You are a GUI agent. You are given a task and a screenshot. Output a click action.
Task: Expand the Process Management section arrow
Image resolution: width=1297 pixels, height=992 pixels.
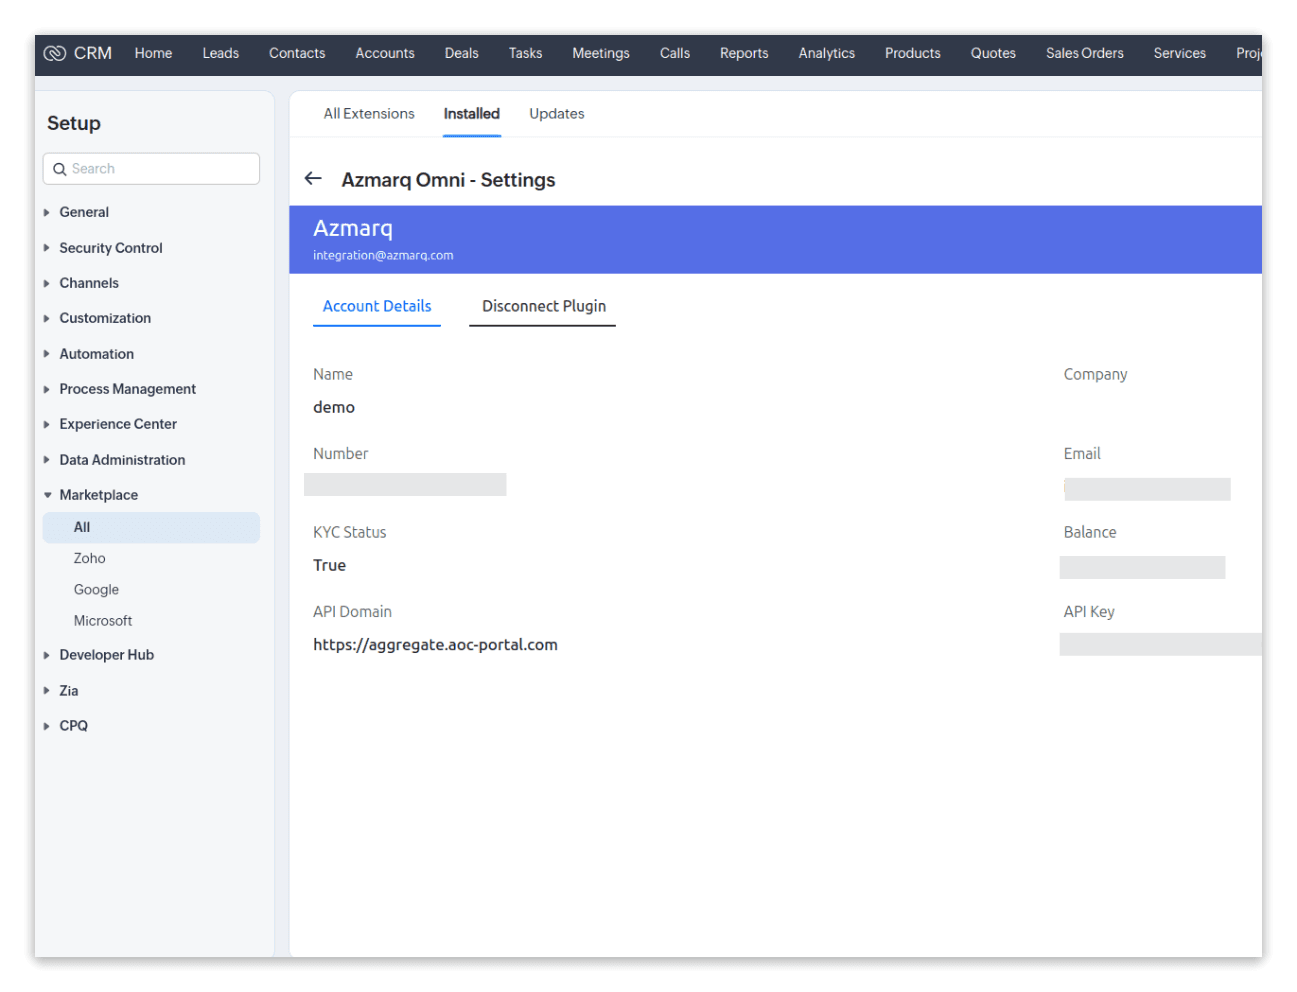coord(47,389)
